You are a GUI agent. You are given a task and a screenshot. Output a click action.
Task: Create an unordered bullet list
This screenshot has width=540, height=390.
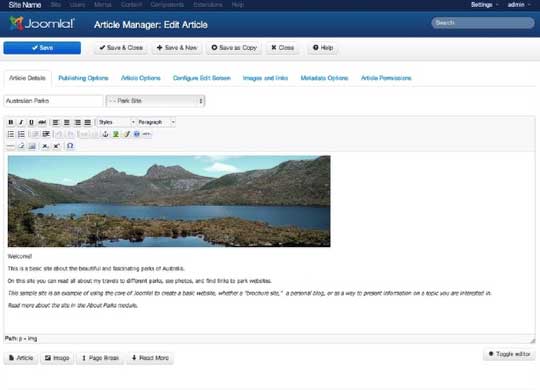pos(11,134)
